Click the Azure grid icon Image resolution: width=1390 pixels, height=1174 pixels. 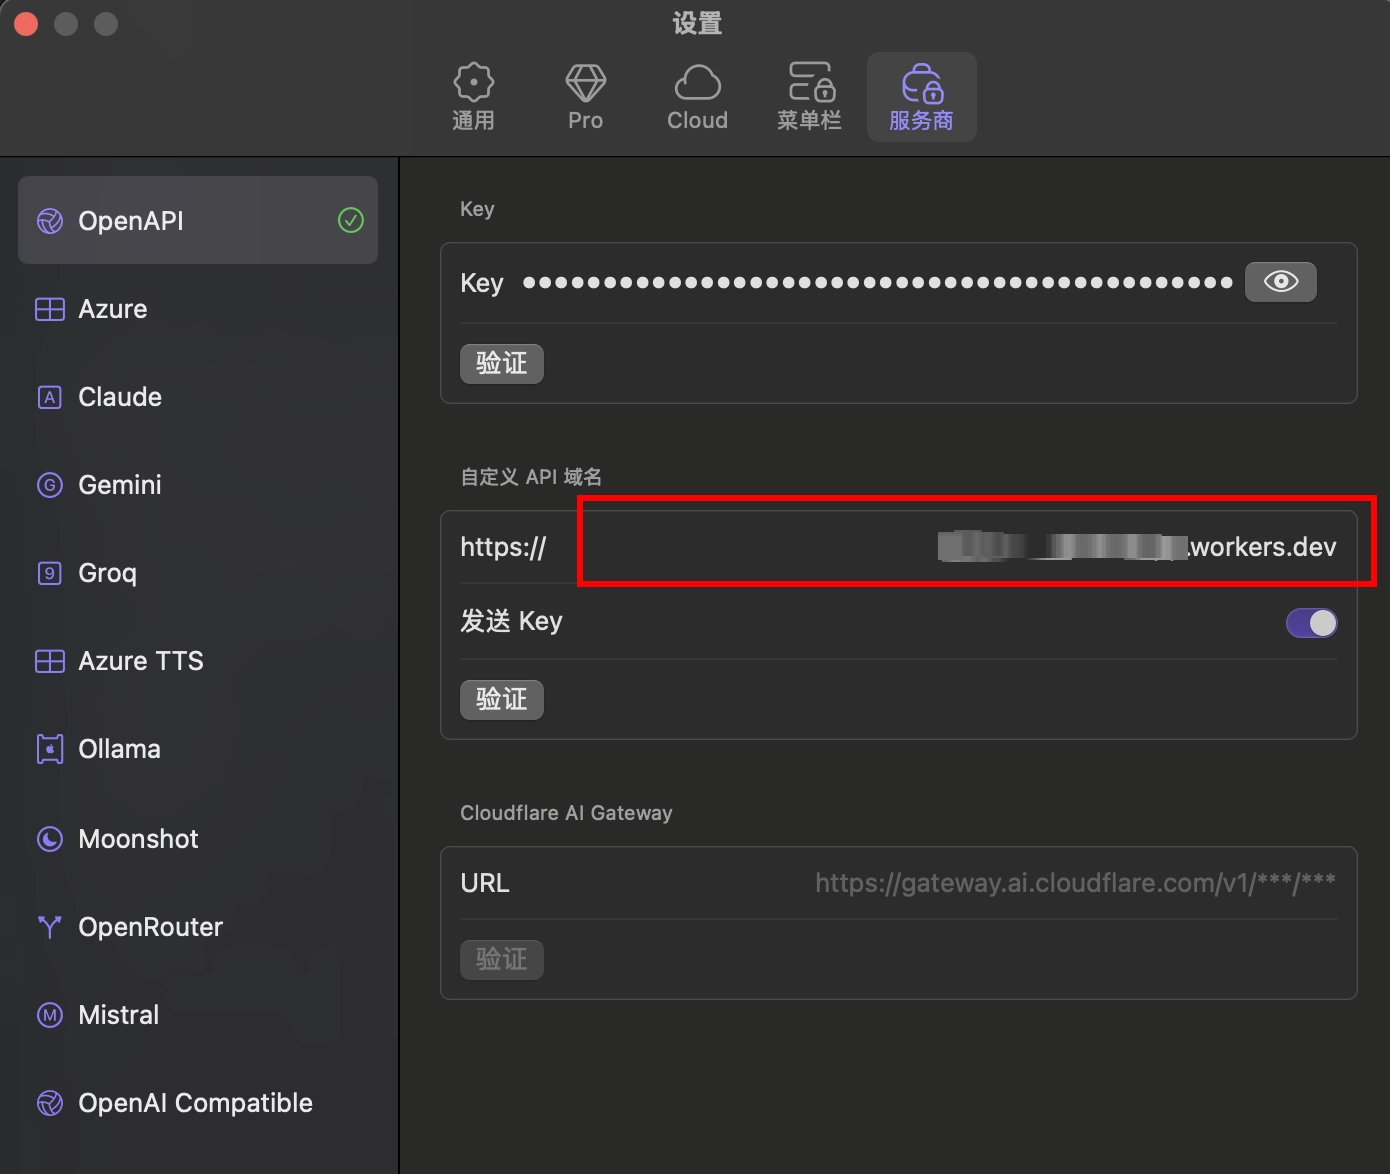pyautogui.click(x=50, y=309)
